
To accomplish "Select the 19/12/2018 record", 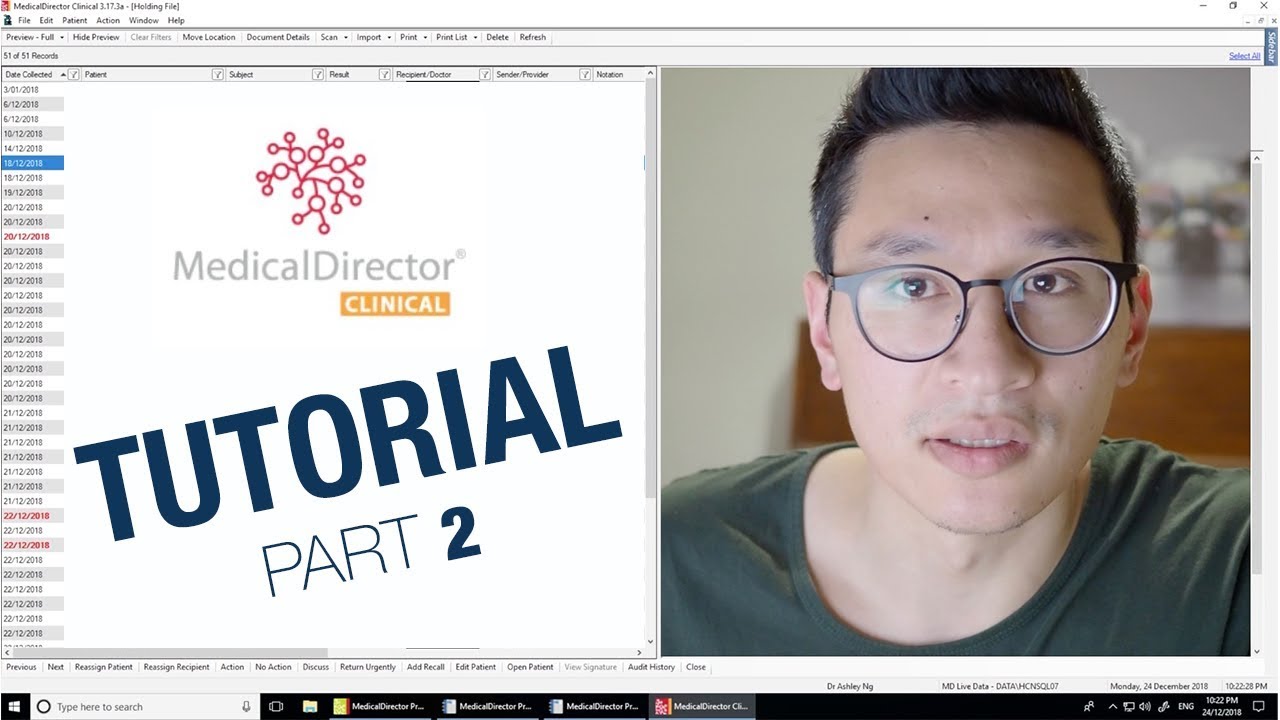I will coord(32,192).
